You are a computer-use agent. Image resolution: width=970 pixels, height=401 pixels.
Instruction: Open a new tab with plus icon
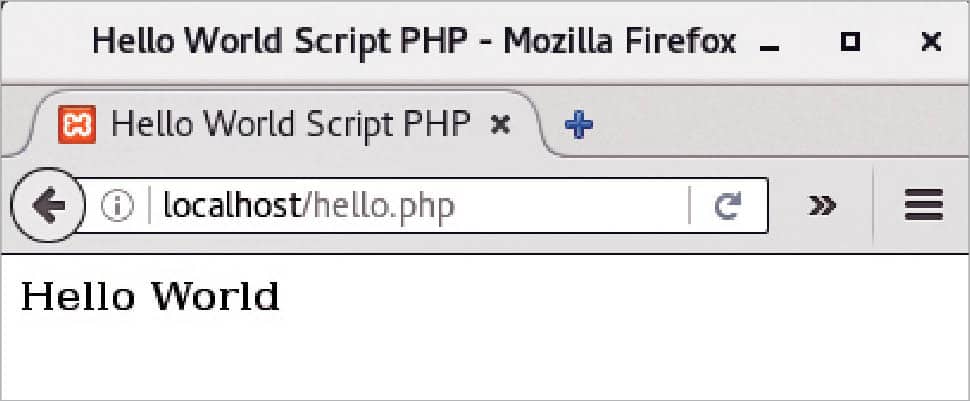tap(578, 125)
